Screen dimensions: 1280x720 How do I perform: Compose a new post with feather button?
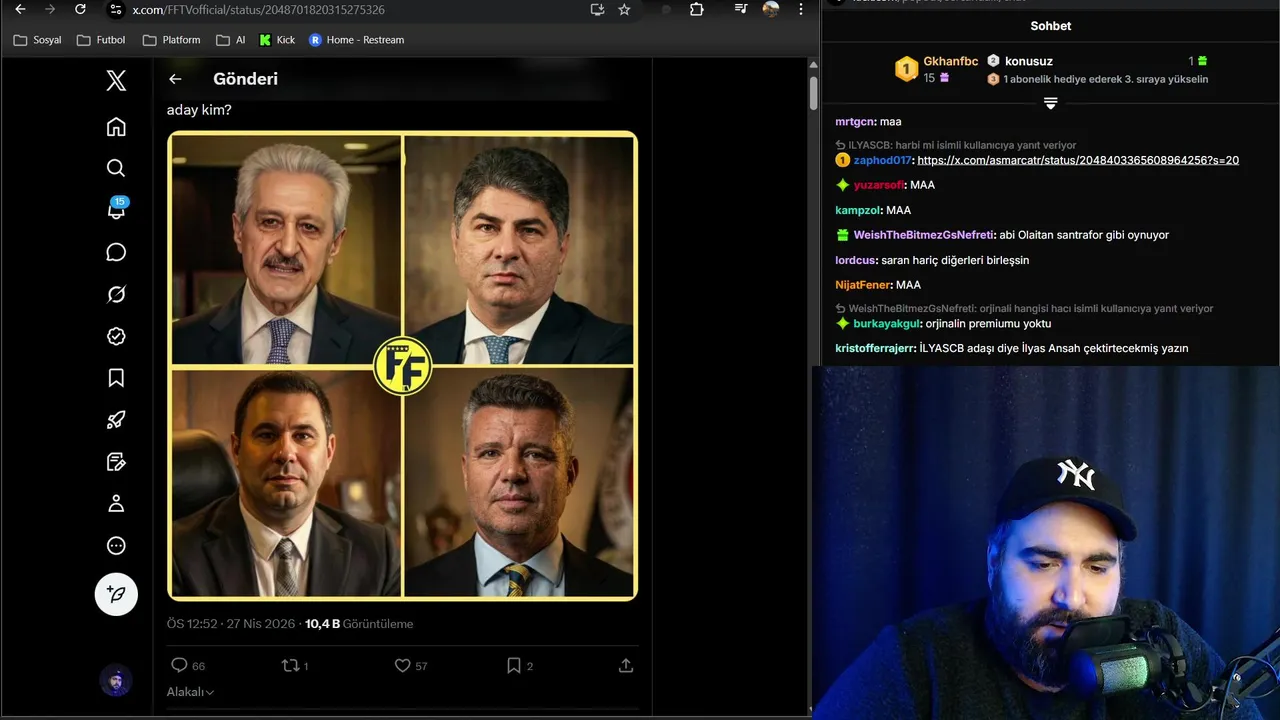(x=116, y=594)
